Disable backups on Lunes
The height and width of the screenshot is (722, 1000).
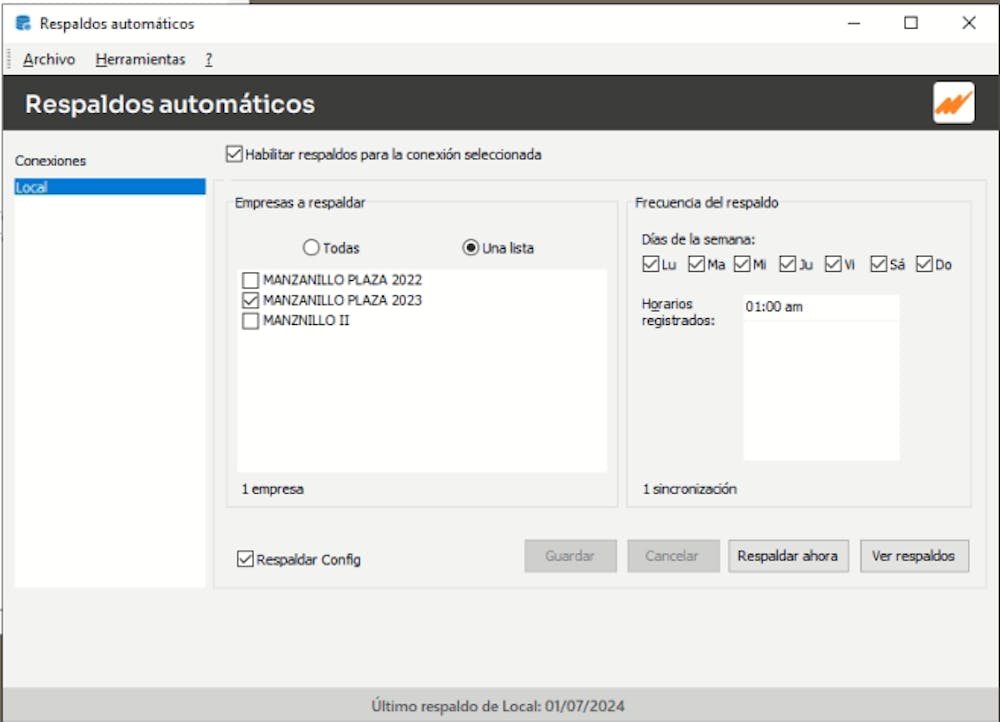tap(651, 264)
